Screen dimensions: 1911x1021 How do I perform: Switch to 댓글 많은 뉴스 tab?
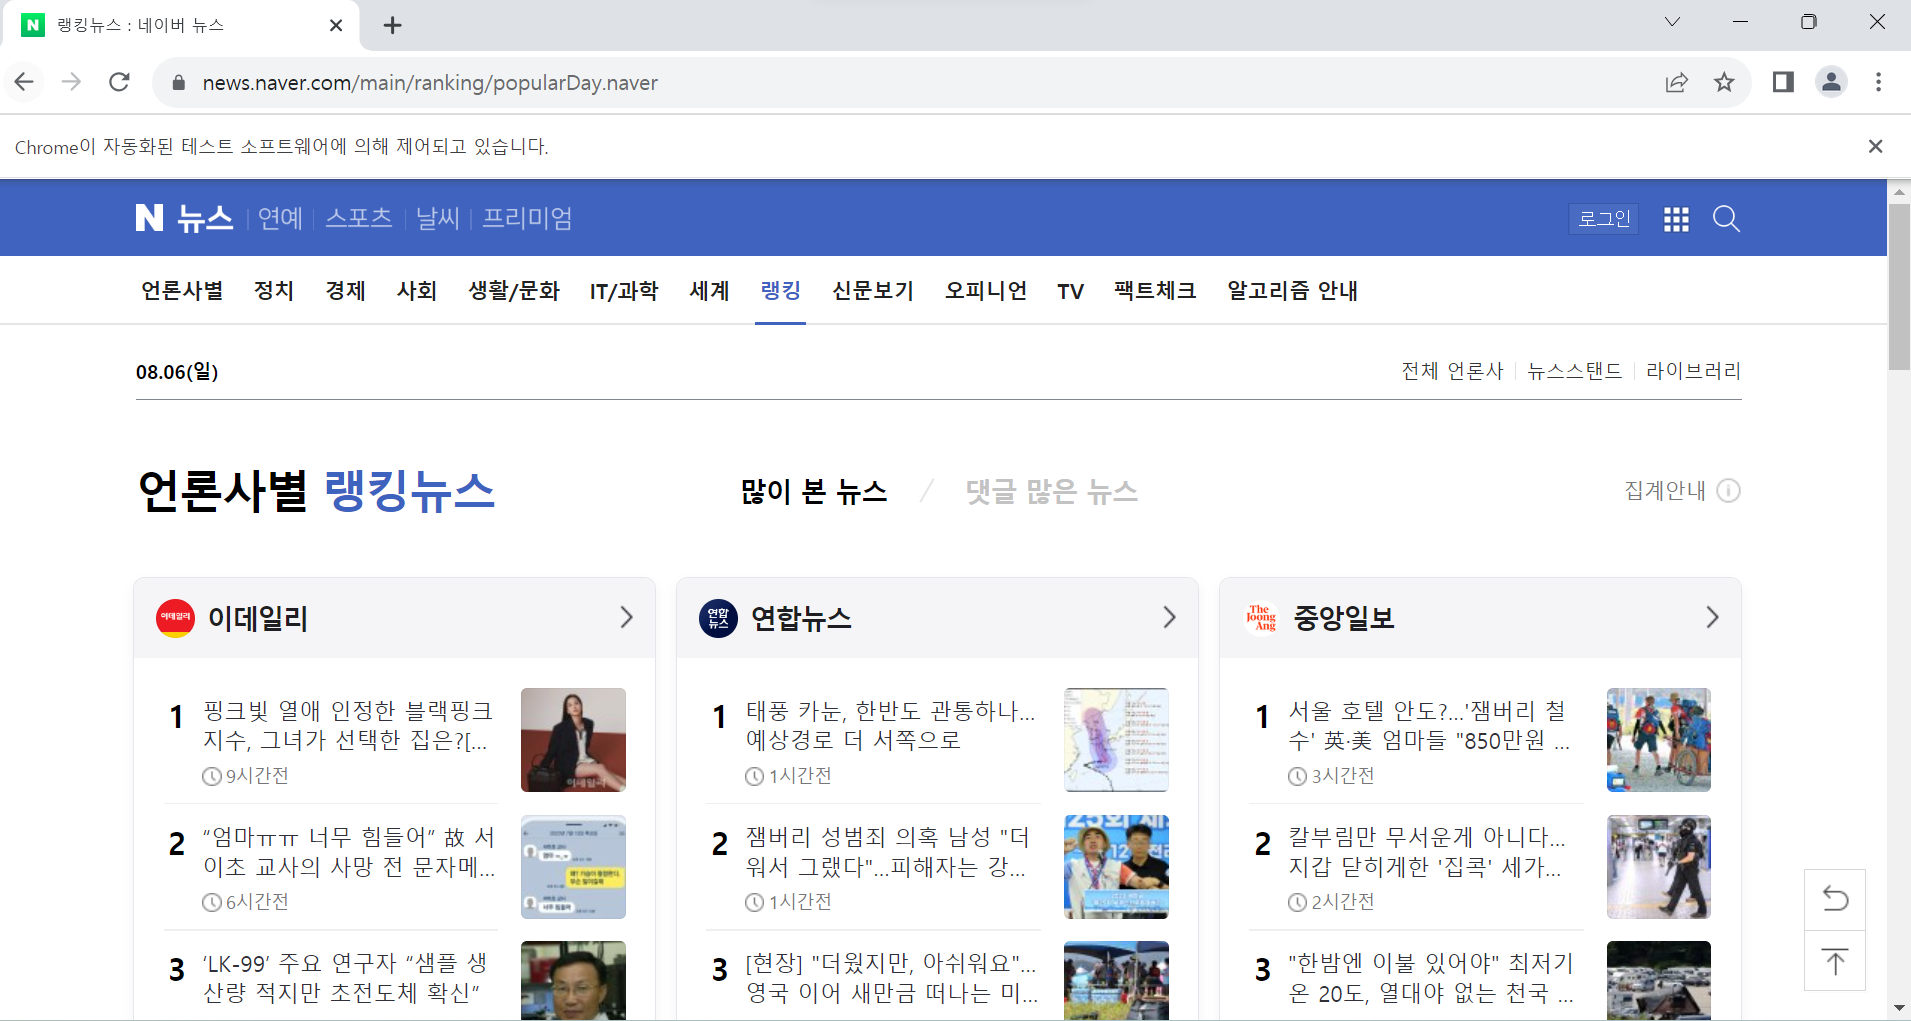(1052, 492)
